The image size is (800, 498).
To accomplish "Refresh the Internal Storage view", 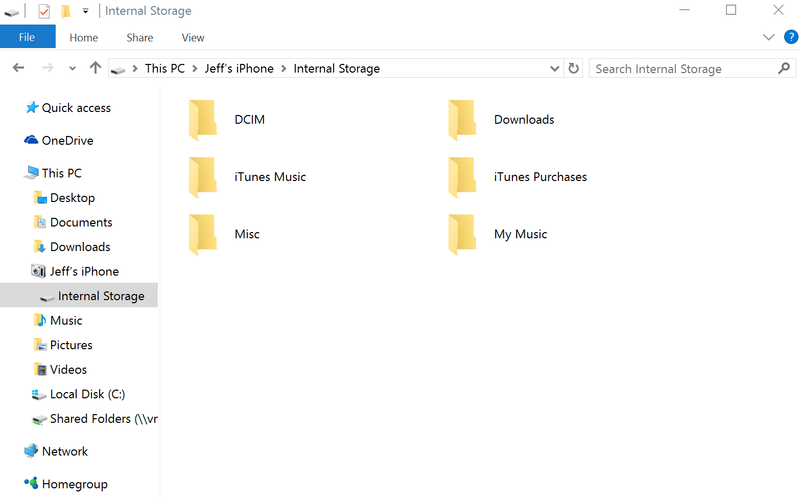I will tap(573, 68).
